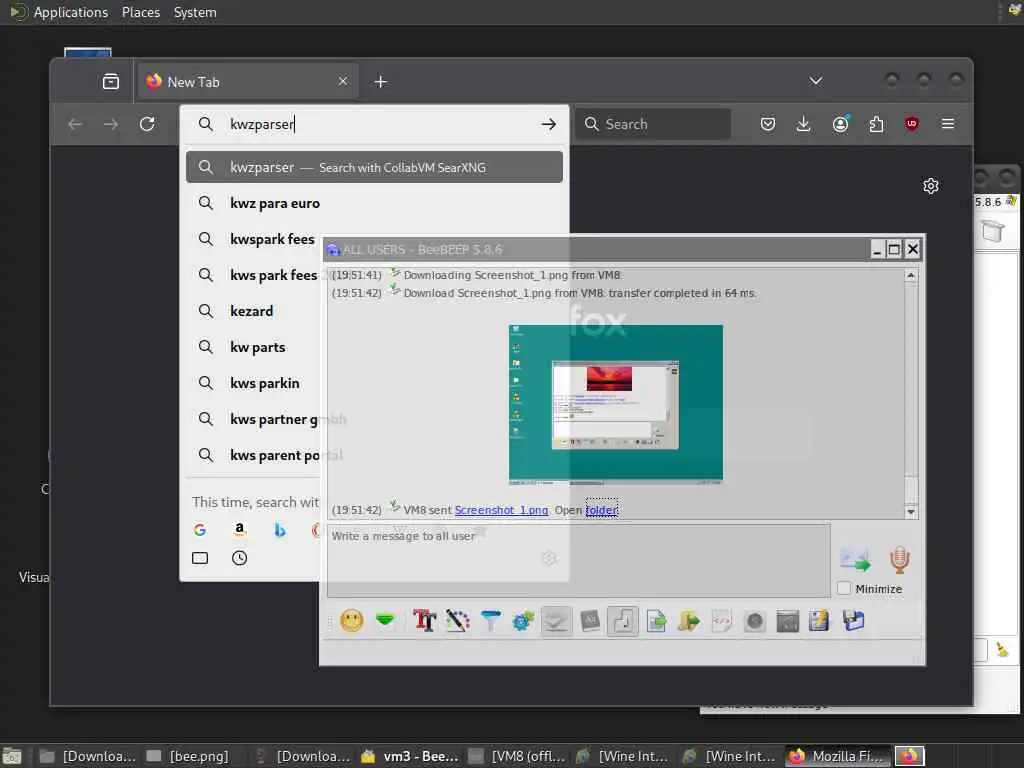Search this time with Google
The height and width of the screenshot is (768, 1024).
pos(200,530)
